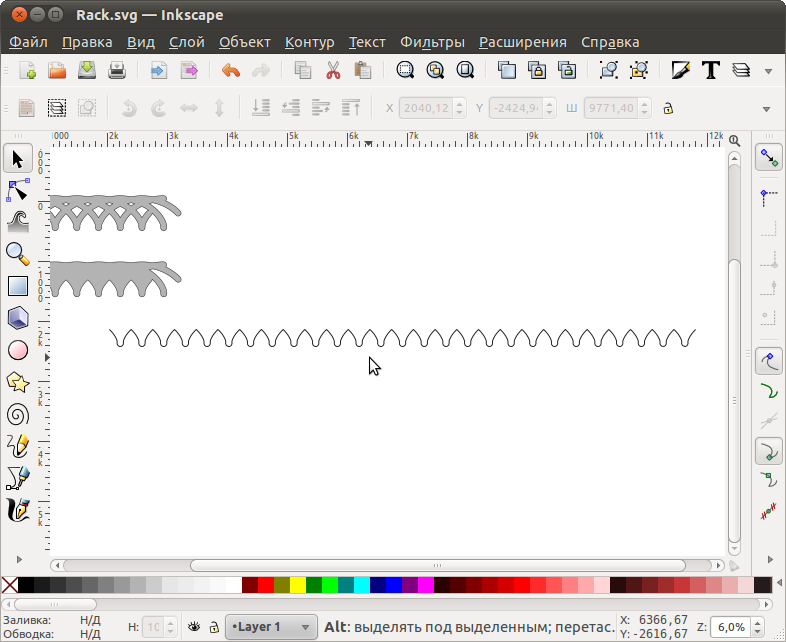Click the Paste clipboard icon
Screen dimensions: 786x642
[362, 70]
